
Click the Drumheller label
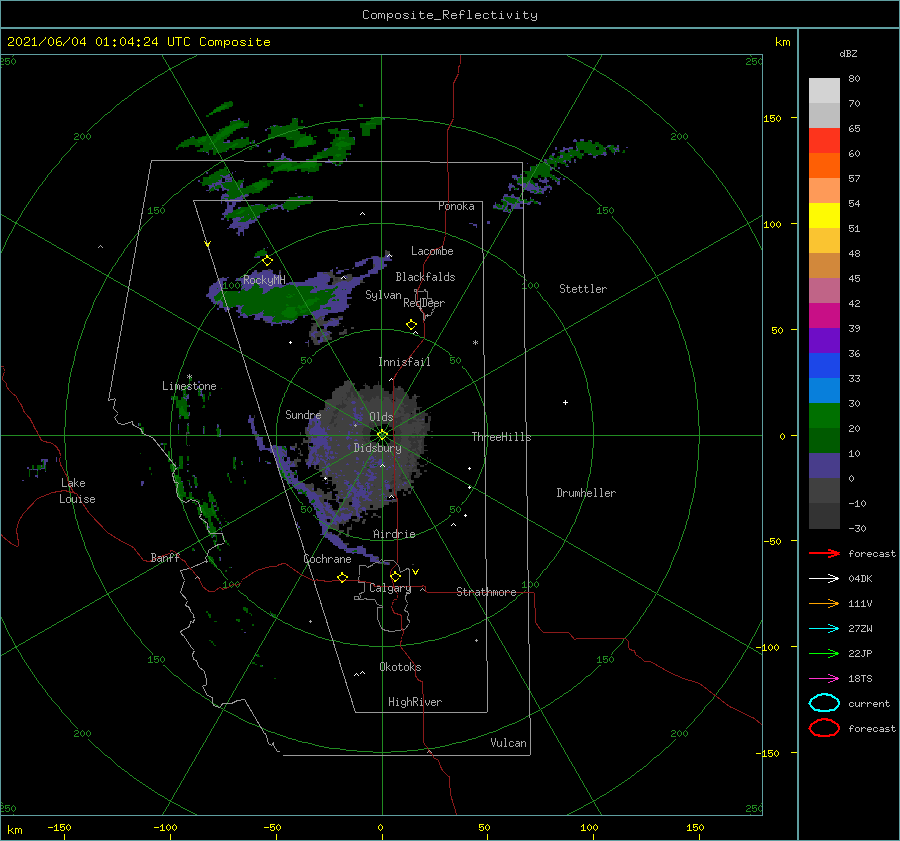[x=586, y=493]
